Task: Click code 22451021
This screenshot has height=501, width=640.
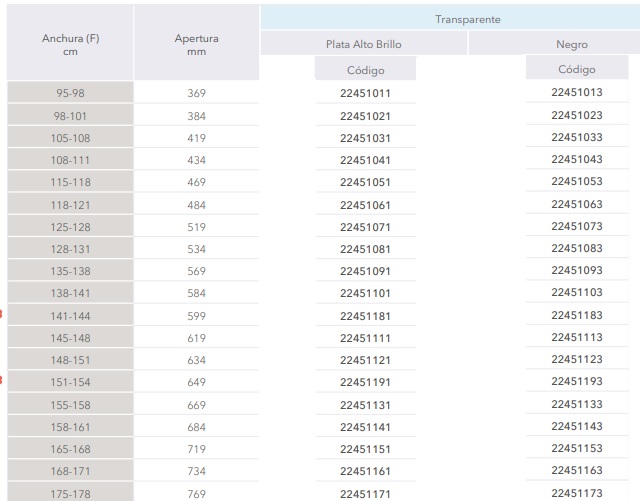Action: pos(365,116)
